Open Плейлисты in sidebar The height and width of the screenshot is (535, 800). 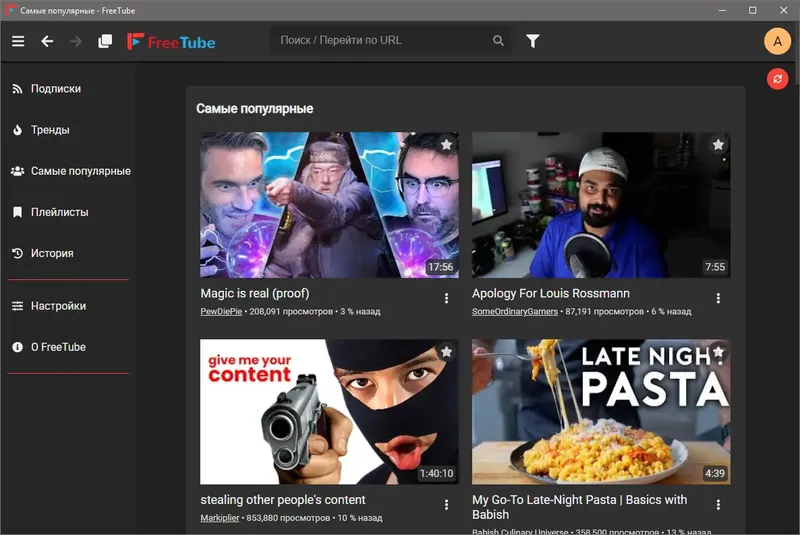click(x=68, y=212)
